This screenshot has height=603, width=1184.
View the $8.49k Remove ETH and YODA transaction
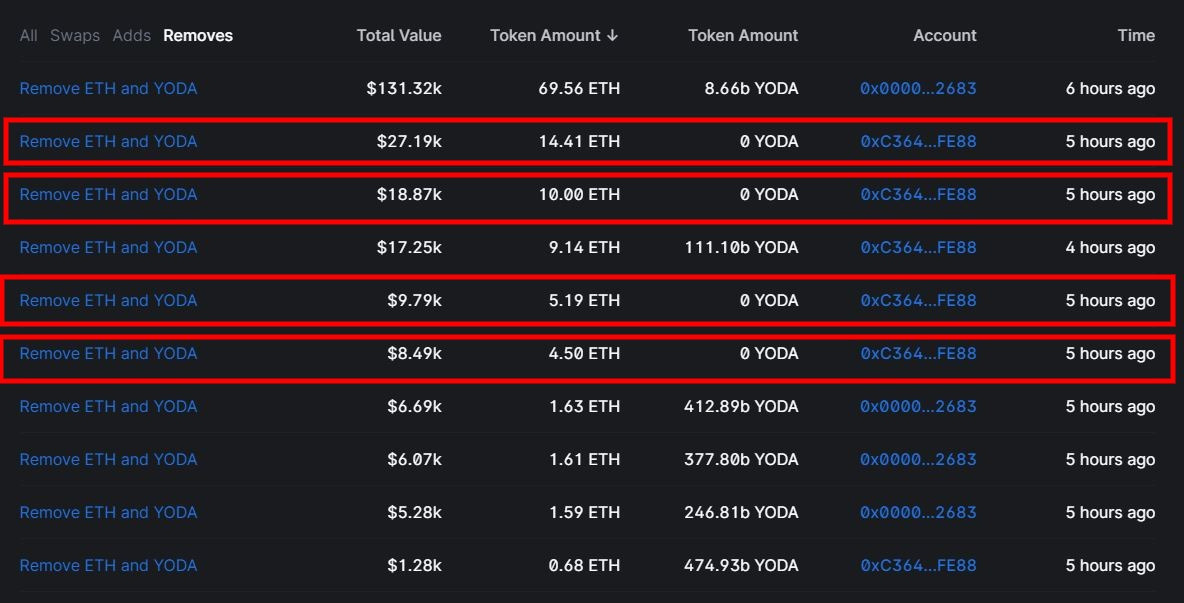click(108, 354)
